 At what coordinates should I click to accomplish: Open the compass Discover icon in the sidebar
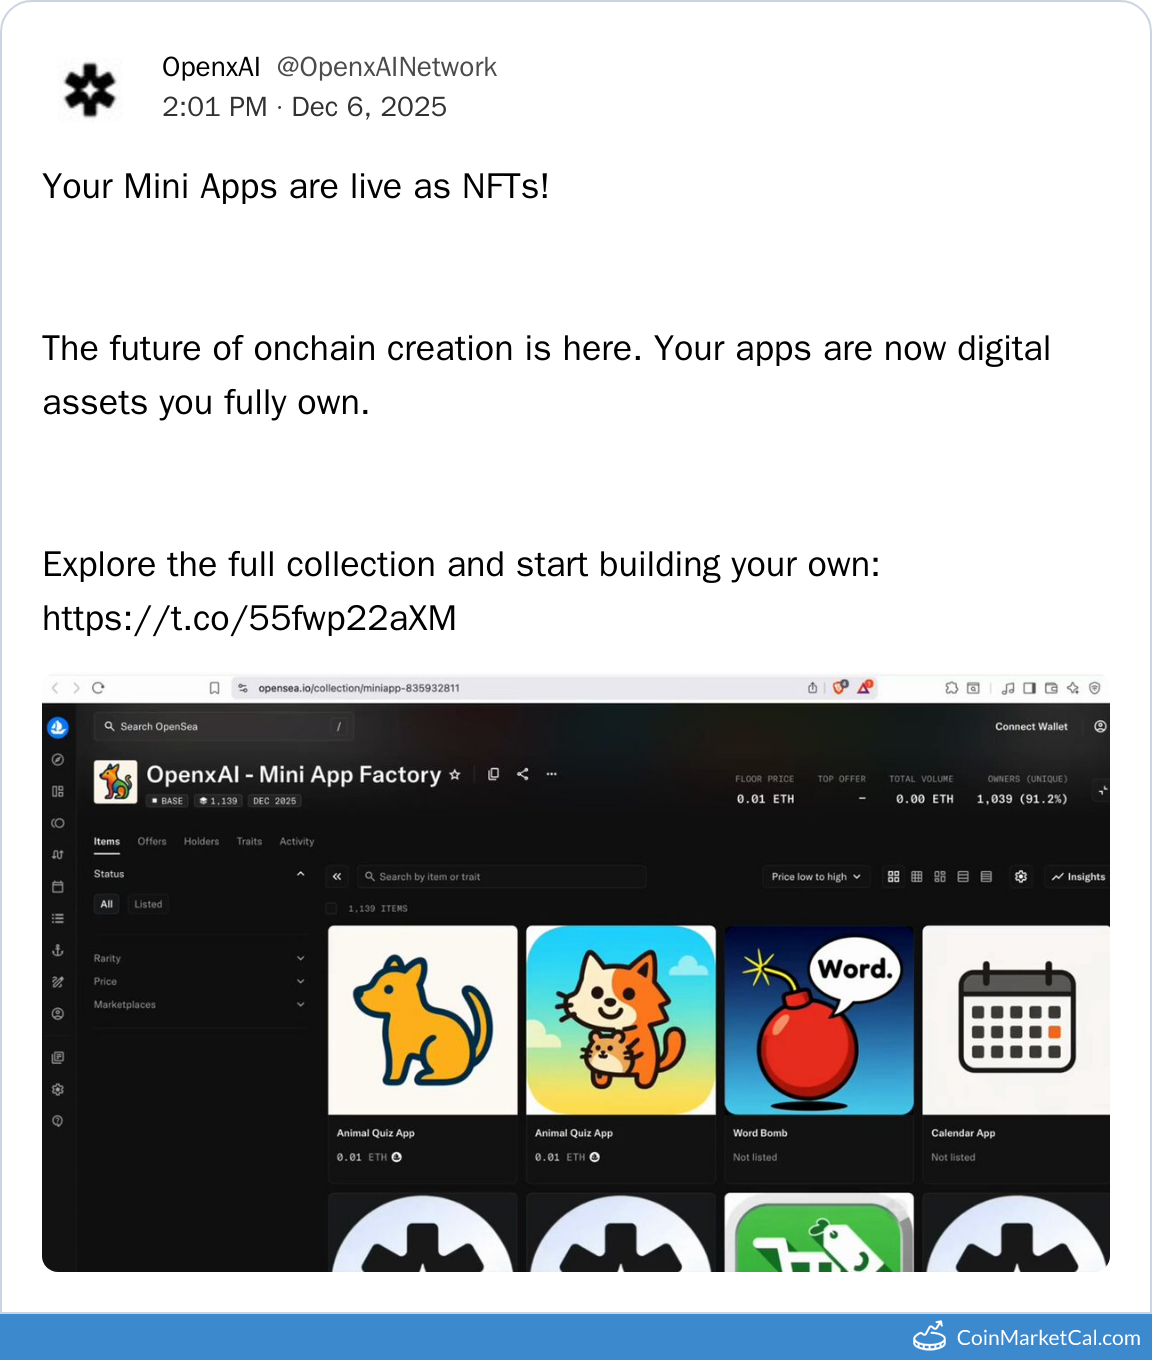point(58,760)
